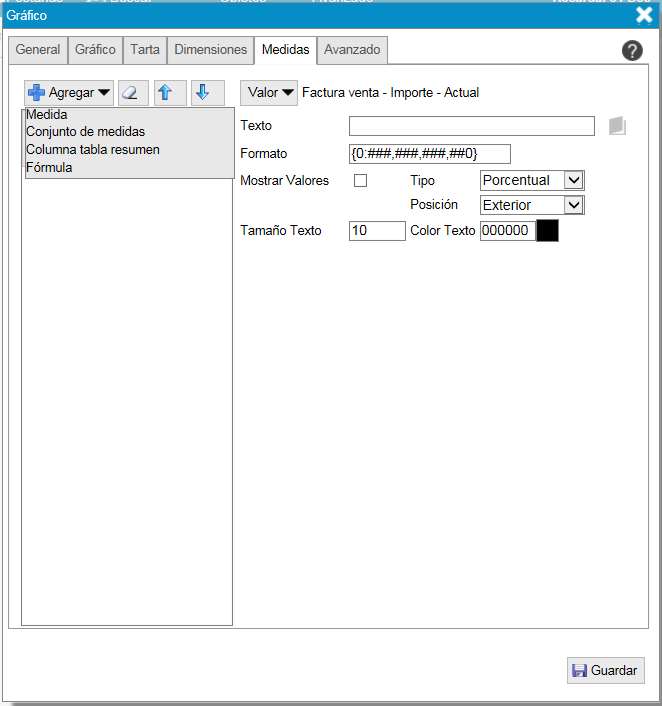Close the Gráfico dialog with X
This screenshot has height=706, width=662.
(644, 14)
